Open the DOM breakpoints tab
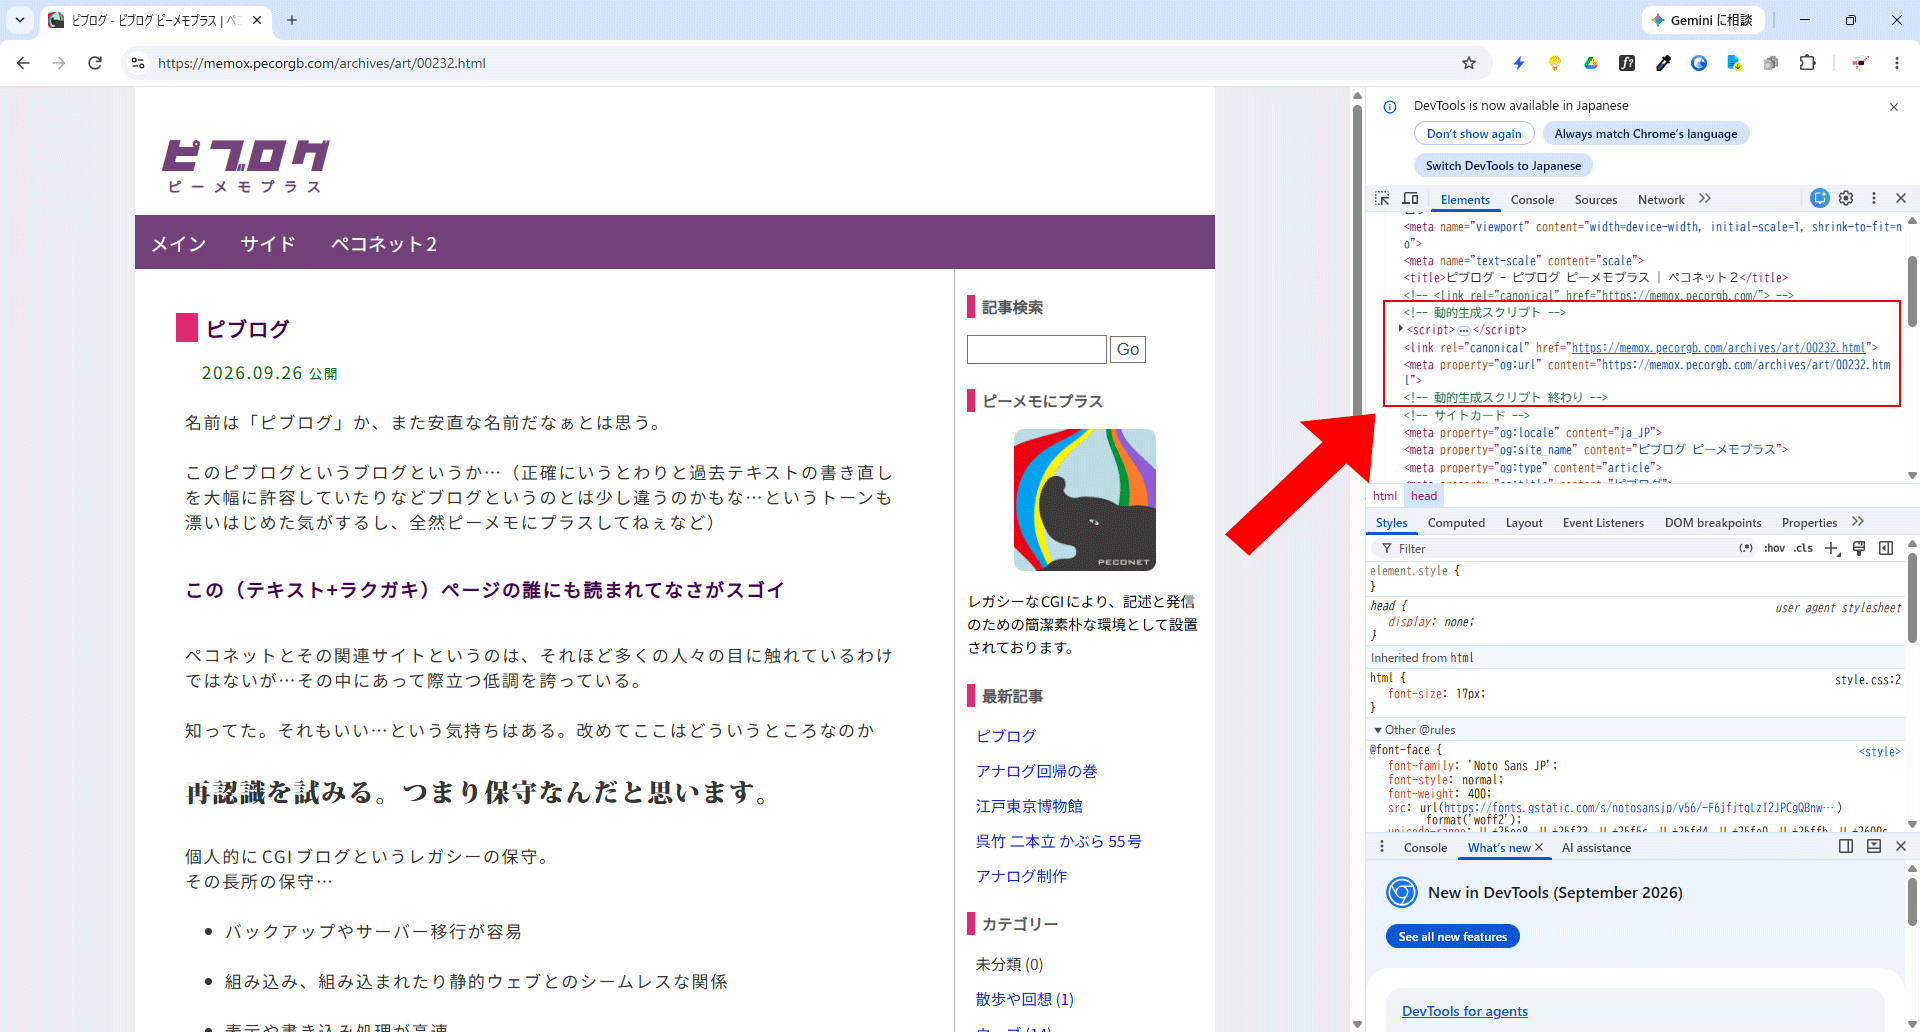This screenshot has width=1920, height=1032. [x=1713, y=523]
